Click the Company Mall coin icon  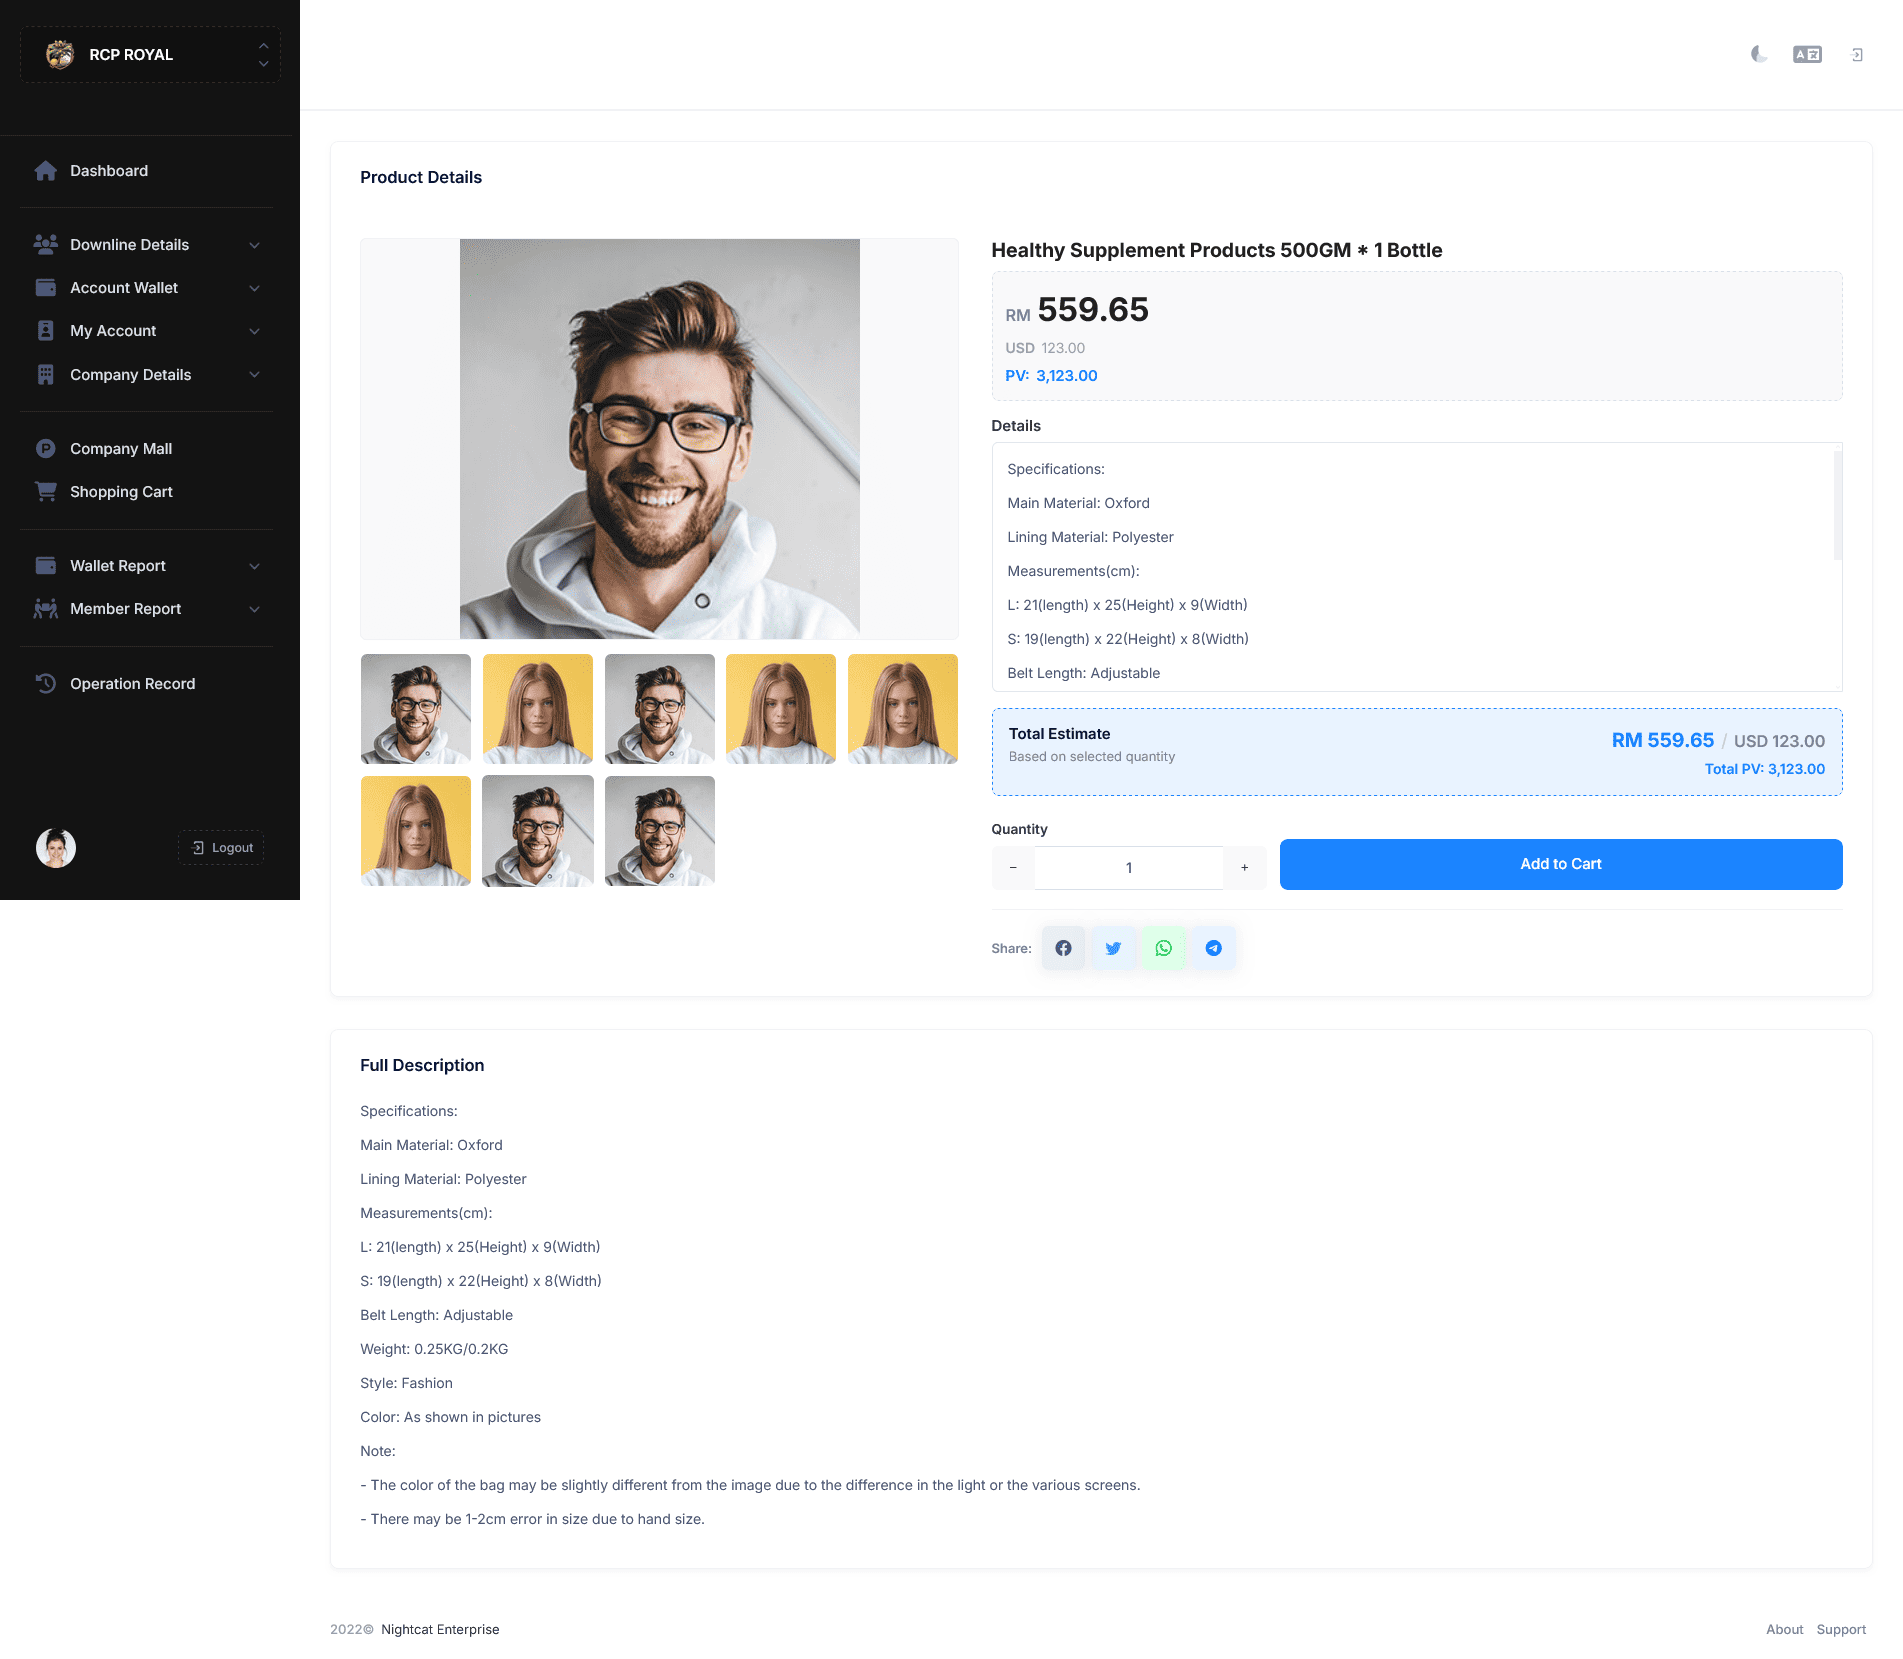46,448
